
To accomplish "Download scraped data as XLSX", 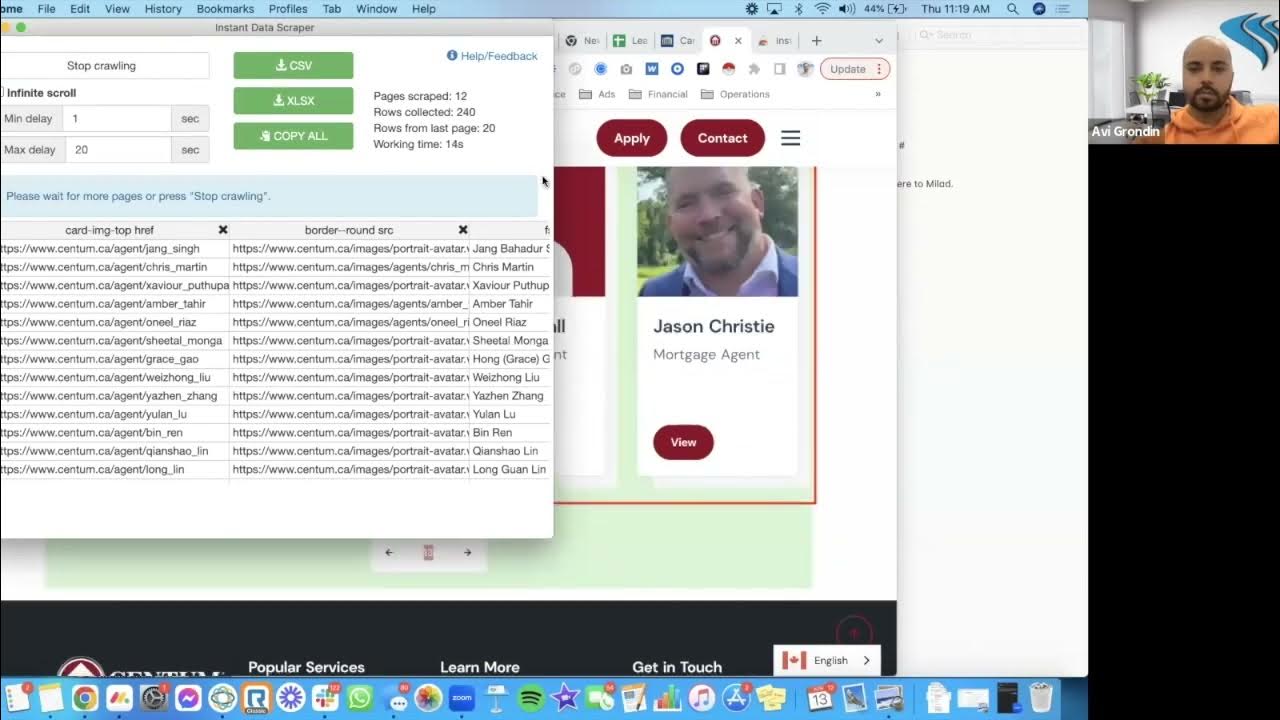I will (x=293, y=101).
